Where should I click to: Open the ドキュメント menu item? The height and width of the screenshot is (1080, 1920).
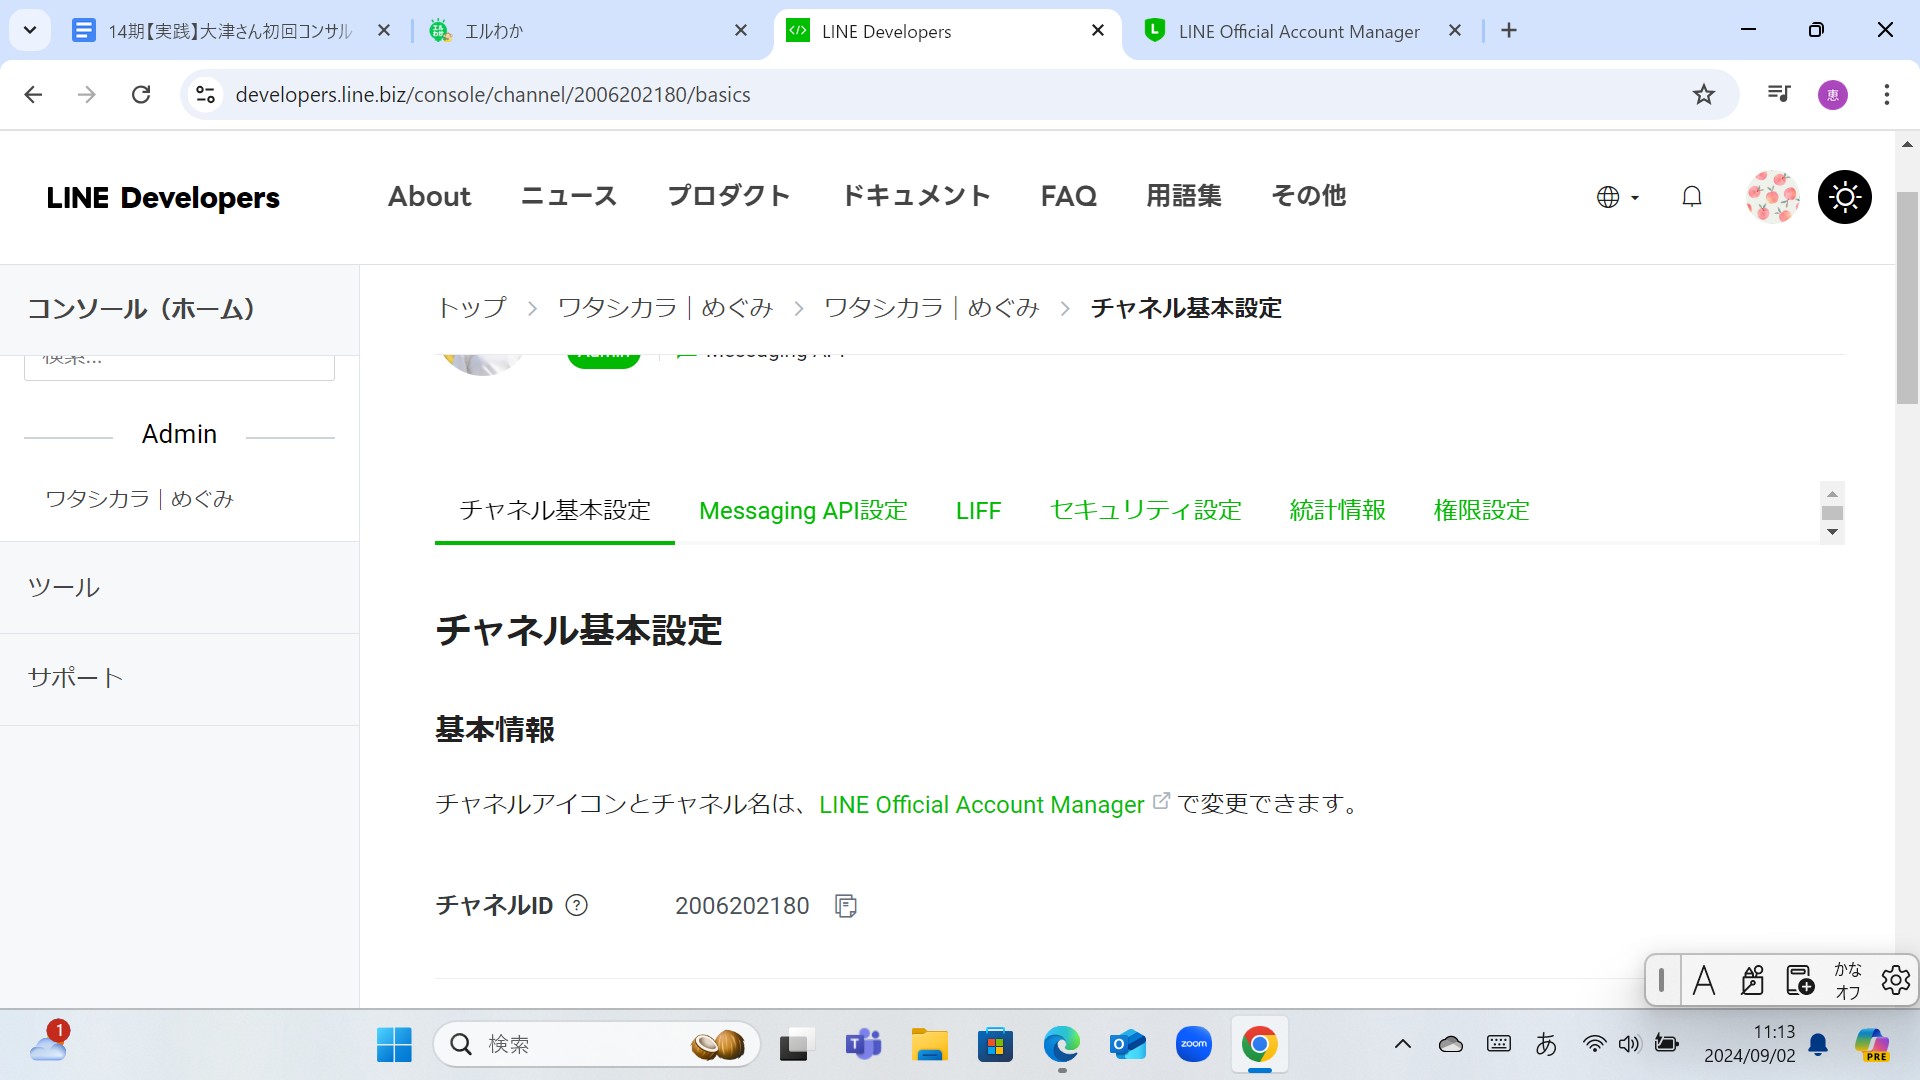(916, 196)
